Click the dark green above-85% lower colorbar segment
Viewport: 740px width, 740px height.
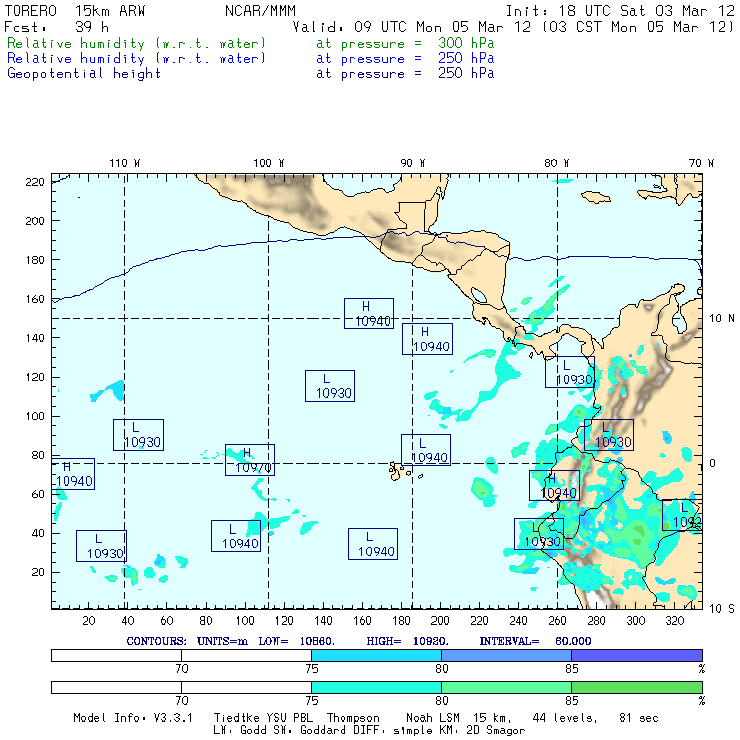click(637, 687)
